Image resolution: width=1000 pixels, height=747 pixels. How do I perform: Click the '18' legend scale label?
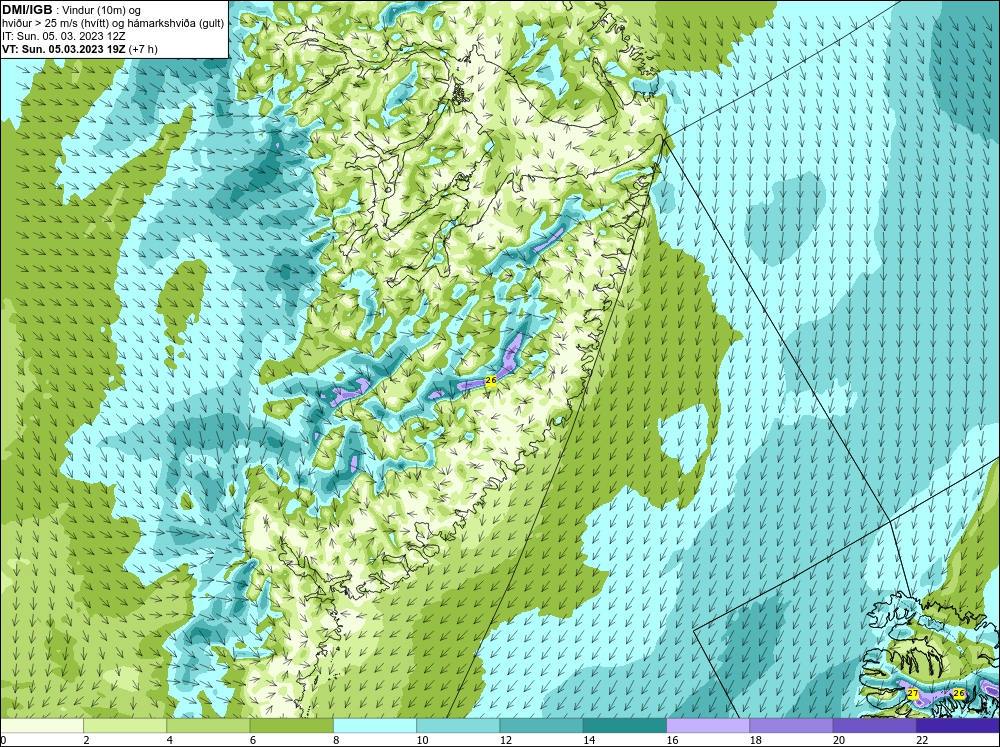pos(755,740)
